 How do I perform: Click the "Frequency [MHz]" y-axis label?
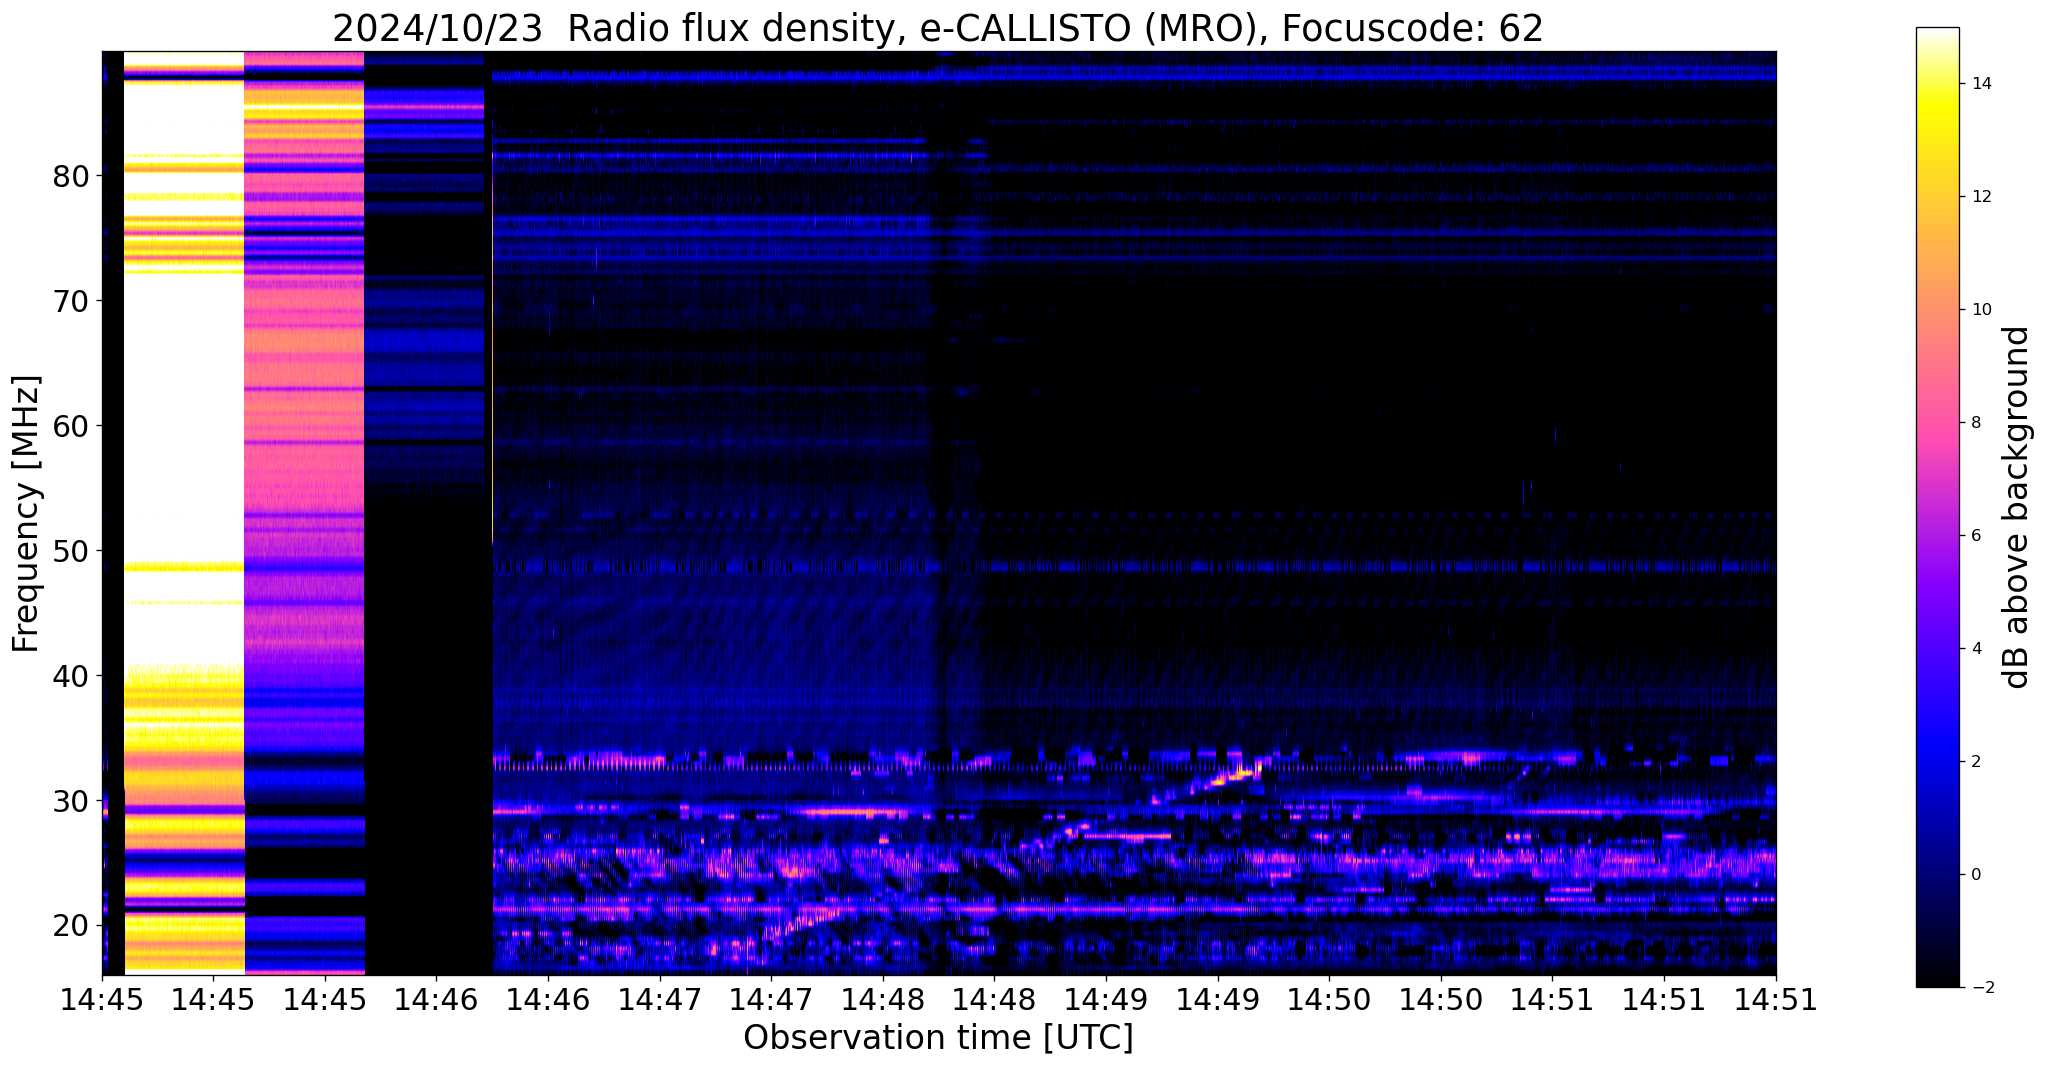(x=27, y=513)
